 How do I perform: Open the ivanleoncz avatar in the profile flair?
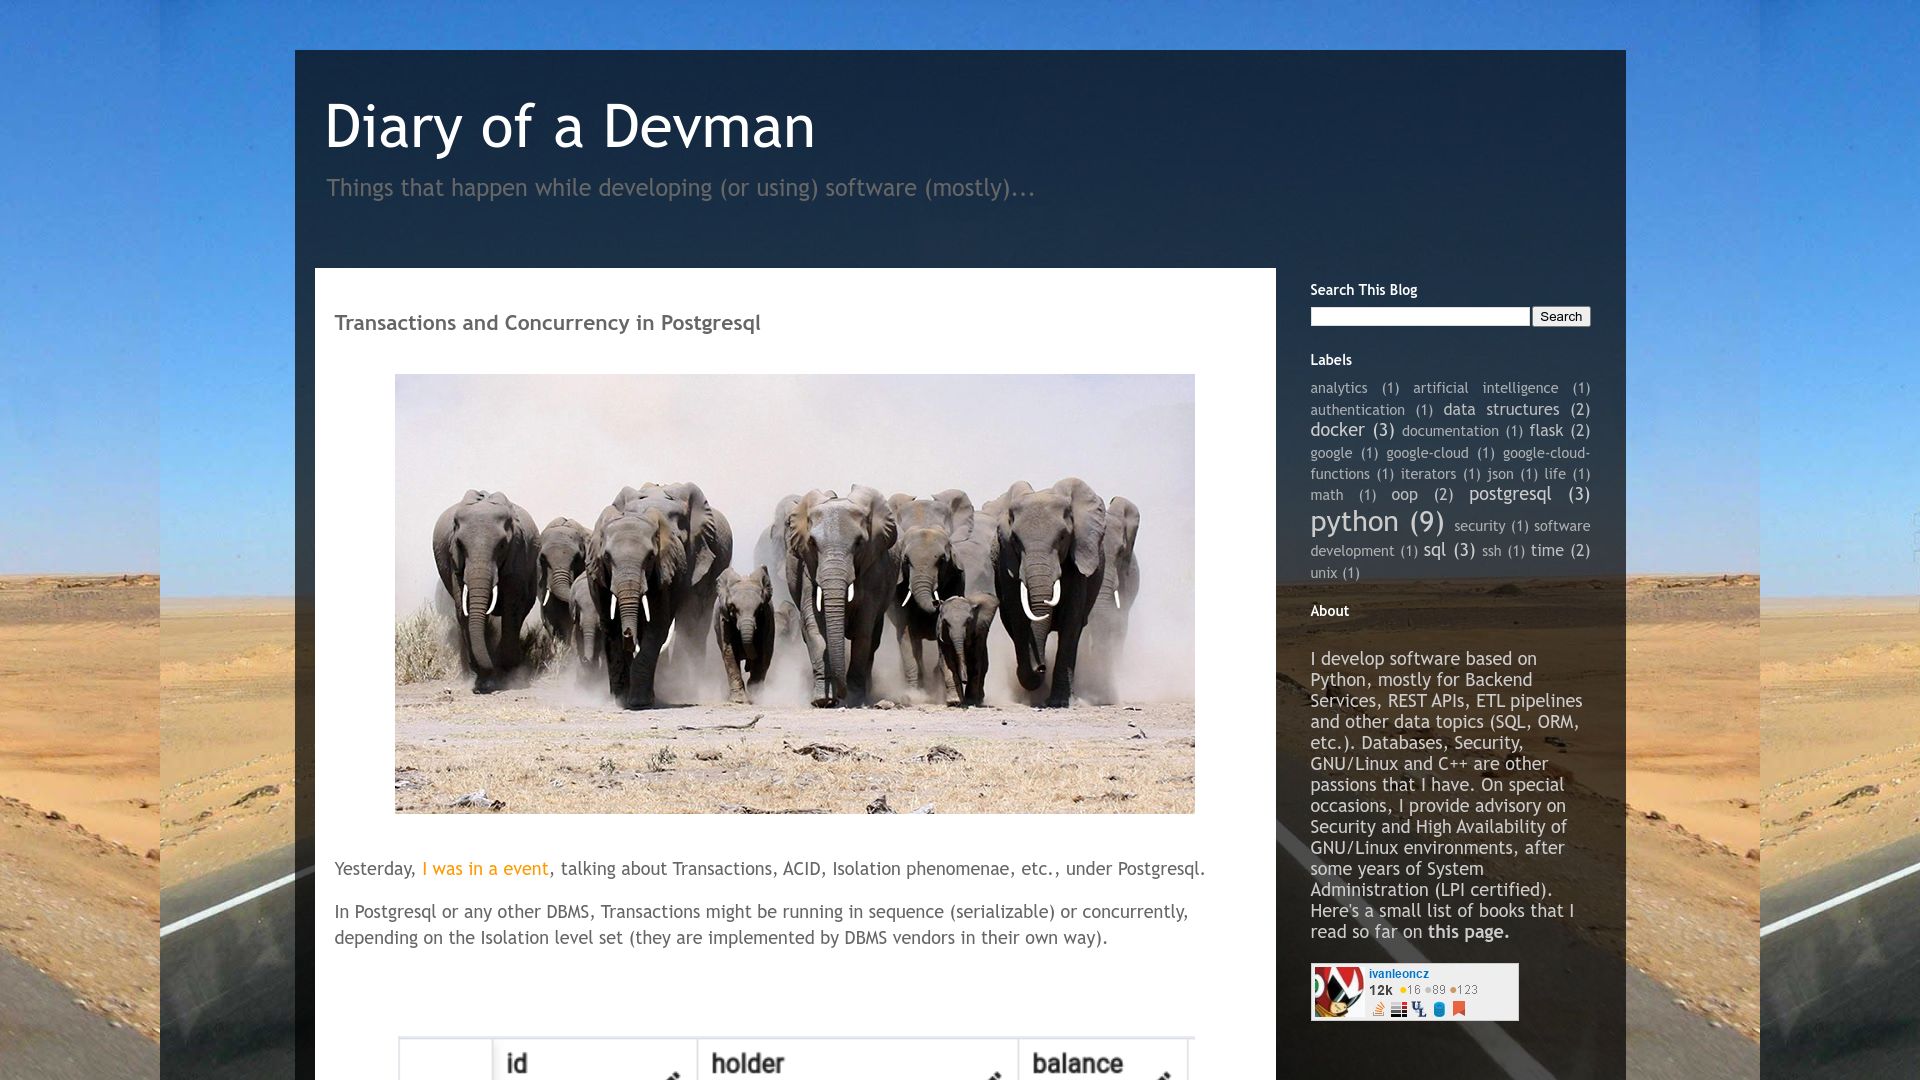[x=1339, y=992]
